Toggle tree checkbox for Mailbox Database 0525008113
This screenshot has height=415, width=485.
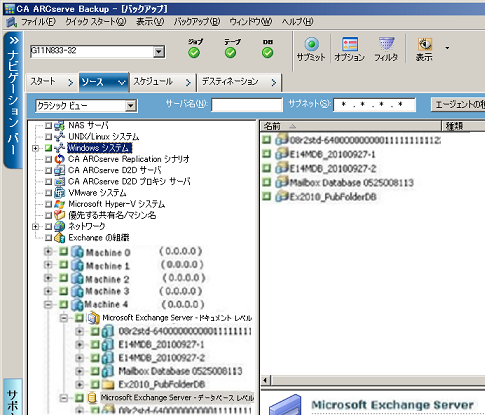point(95,371)
